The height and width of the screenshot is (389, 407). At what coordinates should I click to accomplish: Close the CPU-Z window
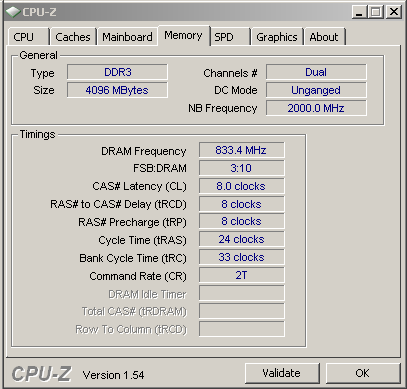point(394,12)
